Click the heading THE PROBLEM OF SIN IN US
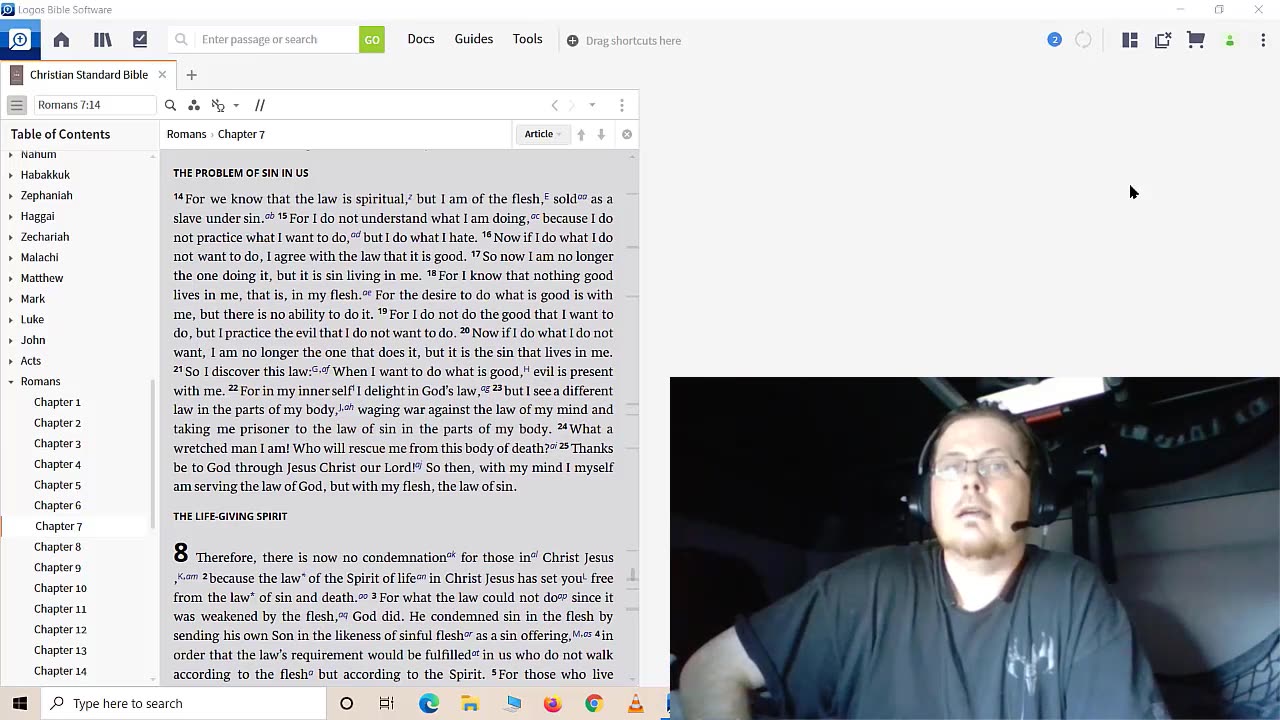This screenshot has width=1280, height=720. 241,173
